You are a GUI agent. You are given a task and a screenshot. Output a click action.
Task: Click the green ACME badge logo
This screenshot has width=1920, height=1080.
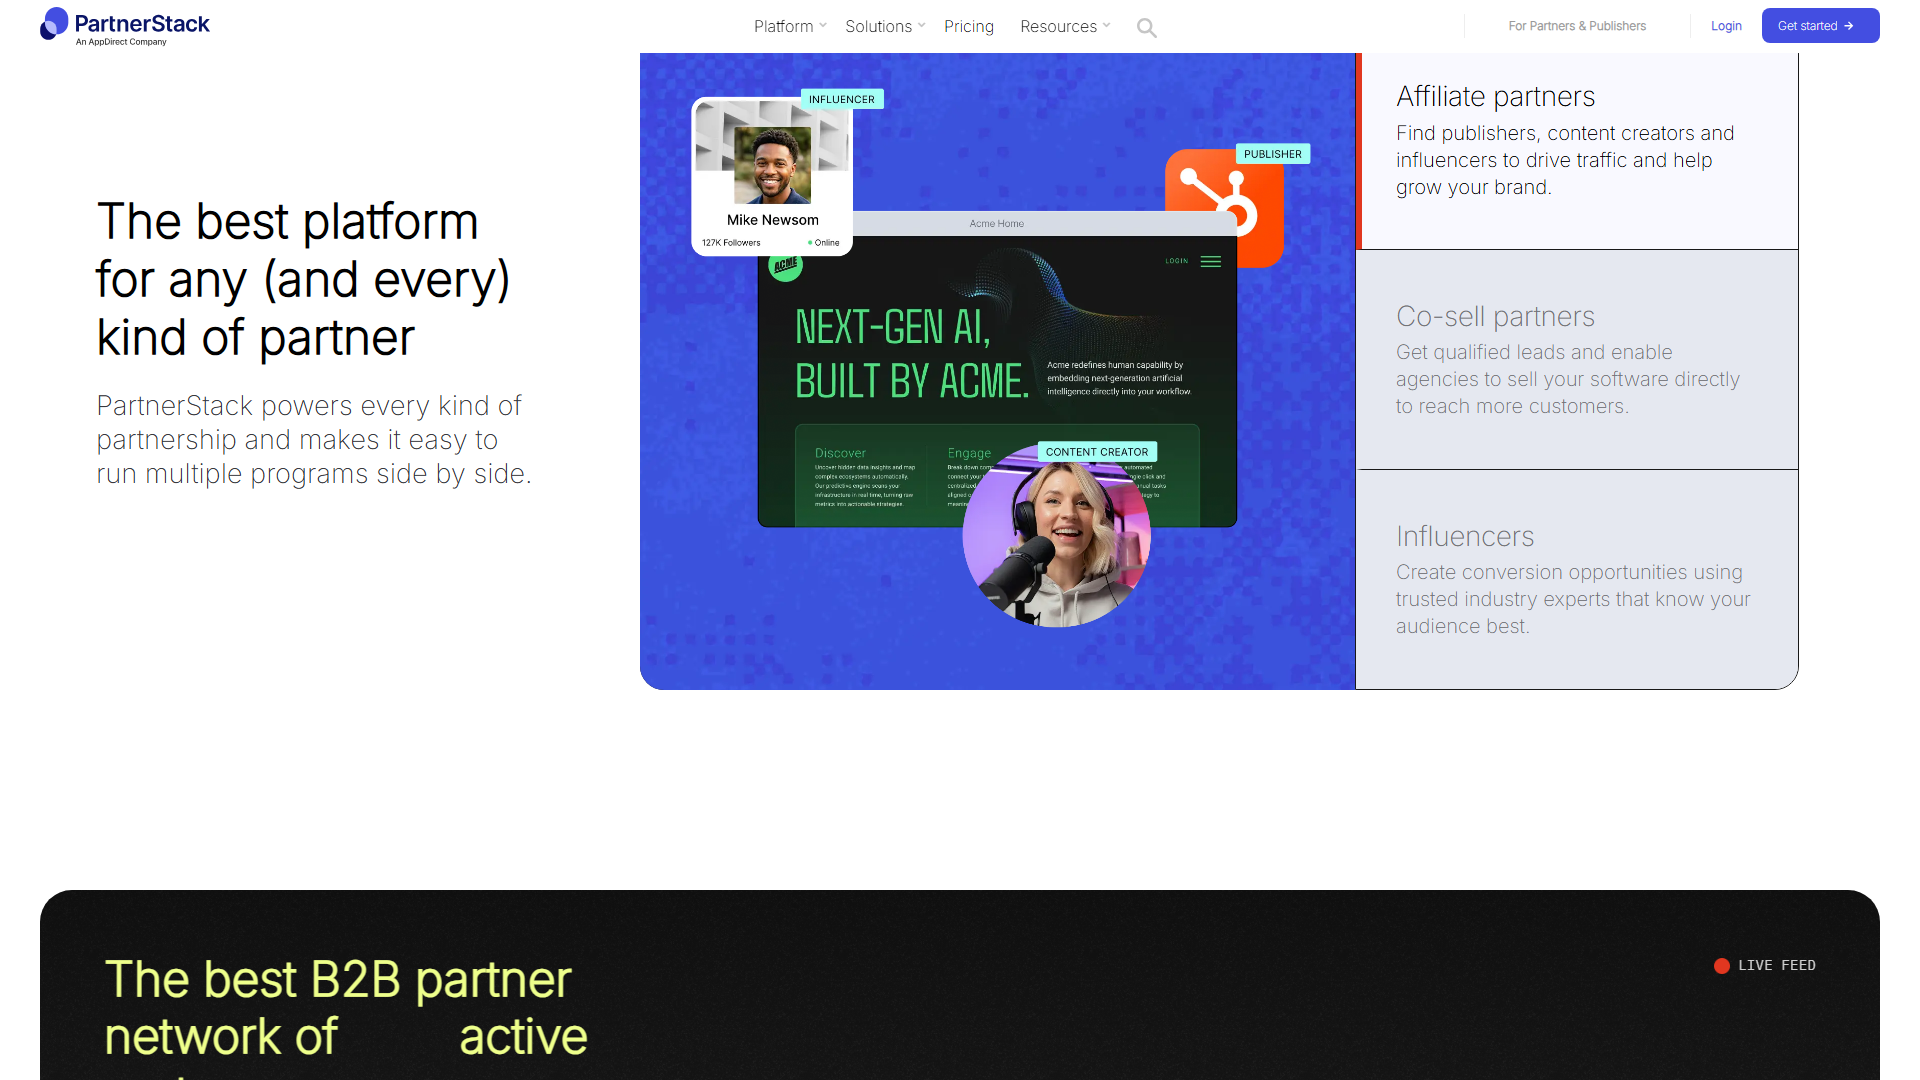pos(785,265)
